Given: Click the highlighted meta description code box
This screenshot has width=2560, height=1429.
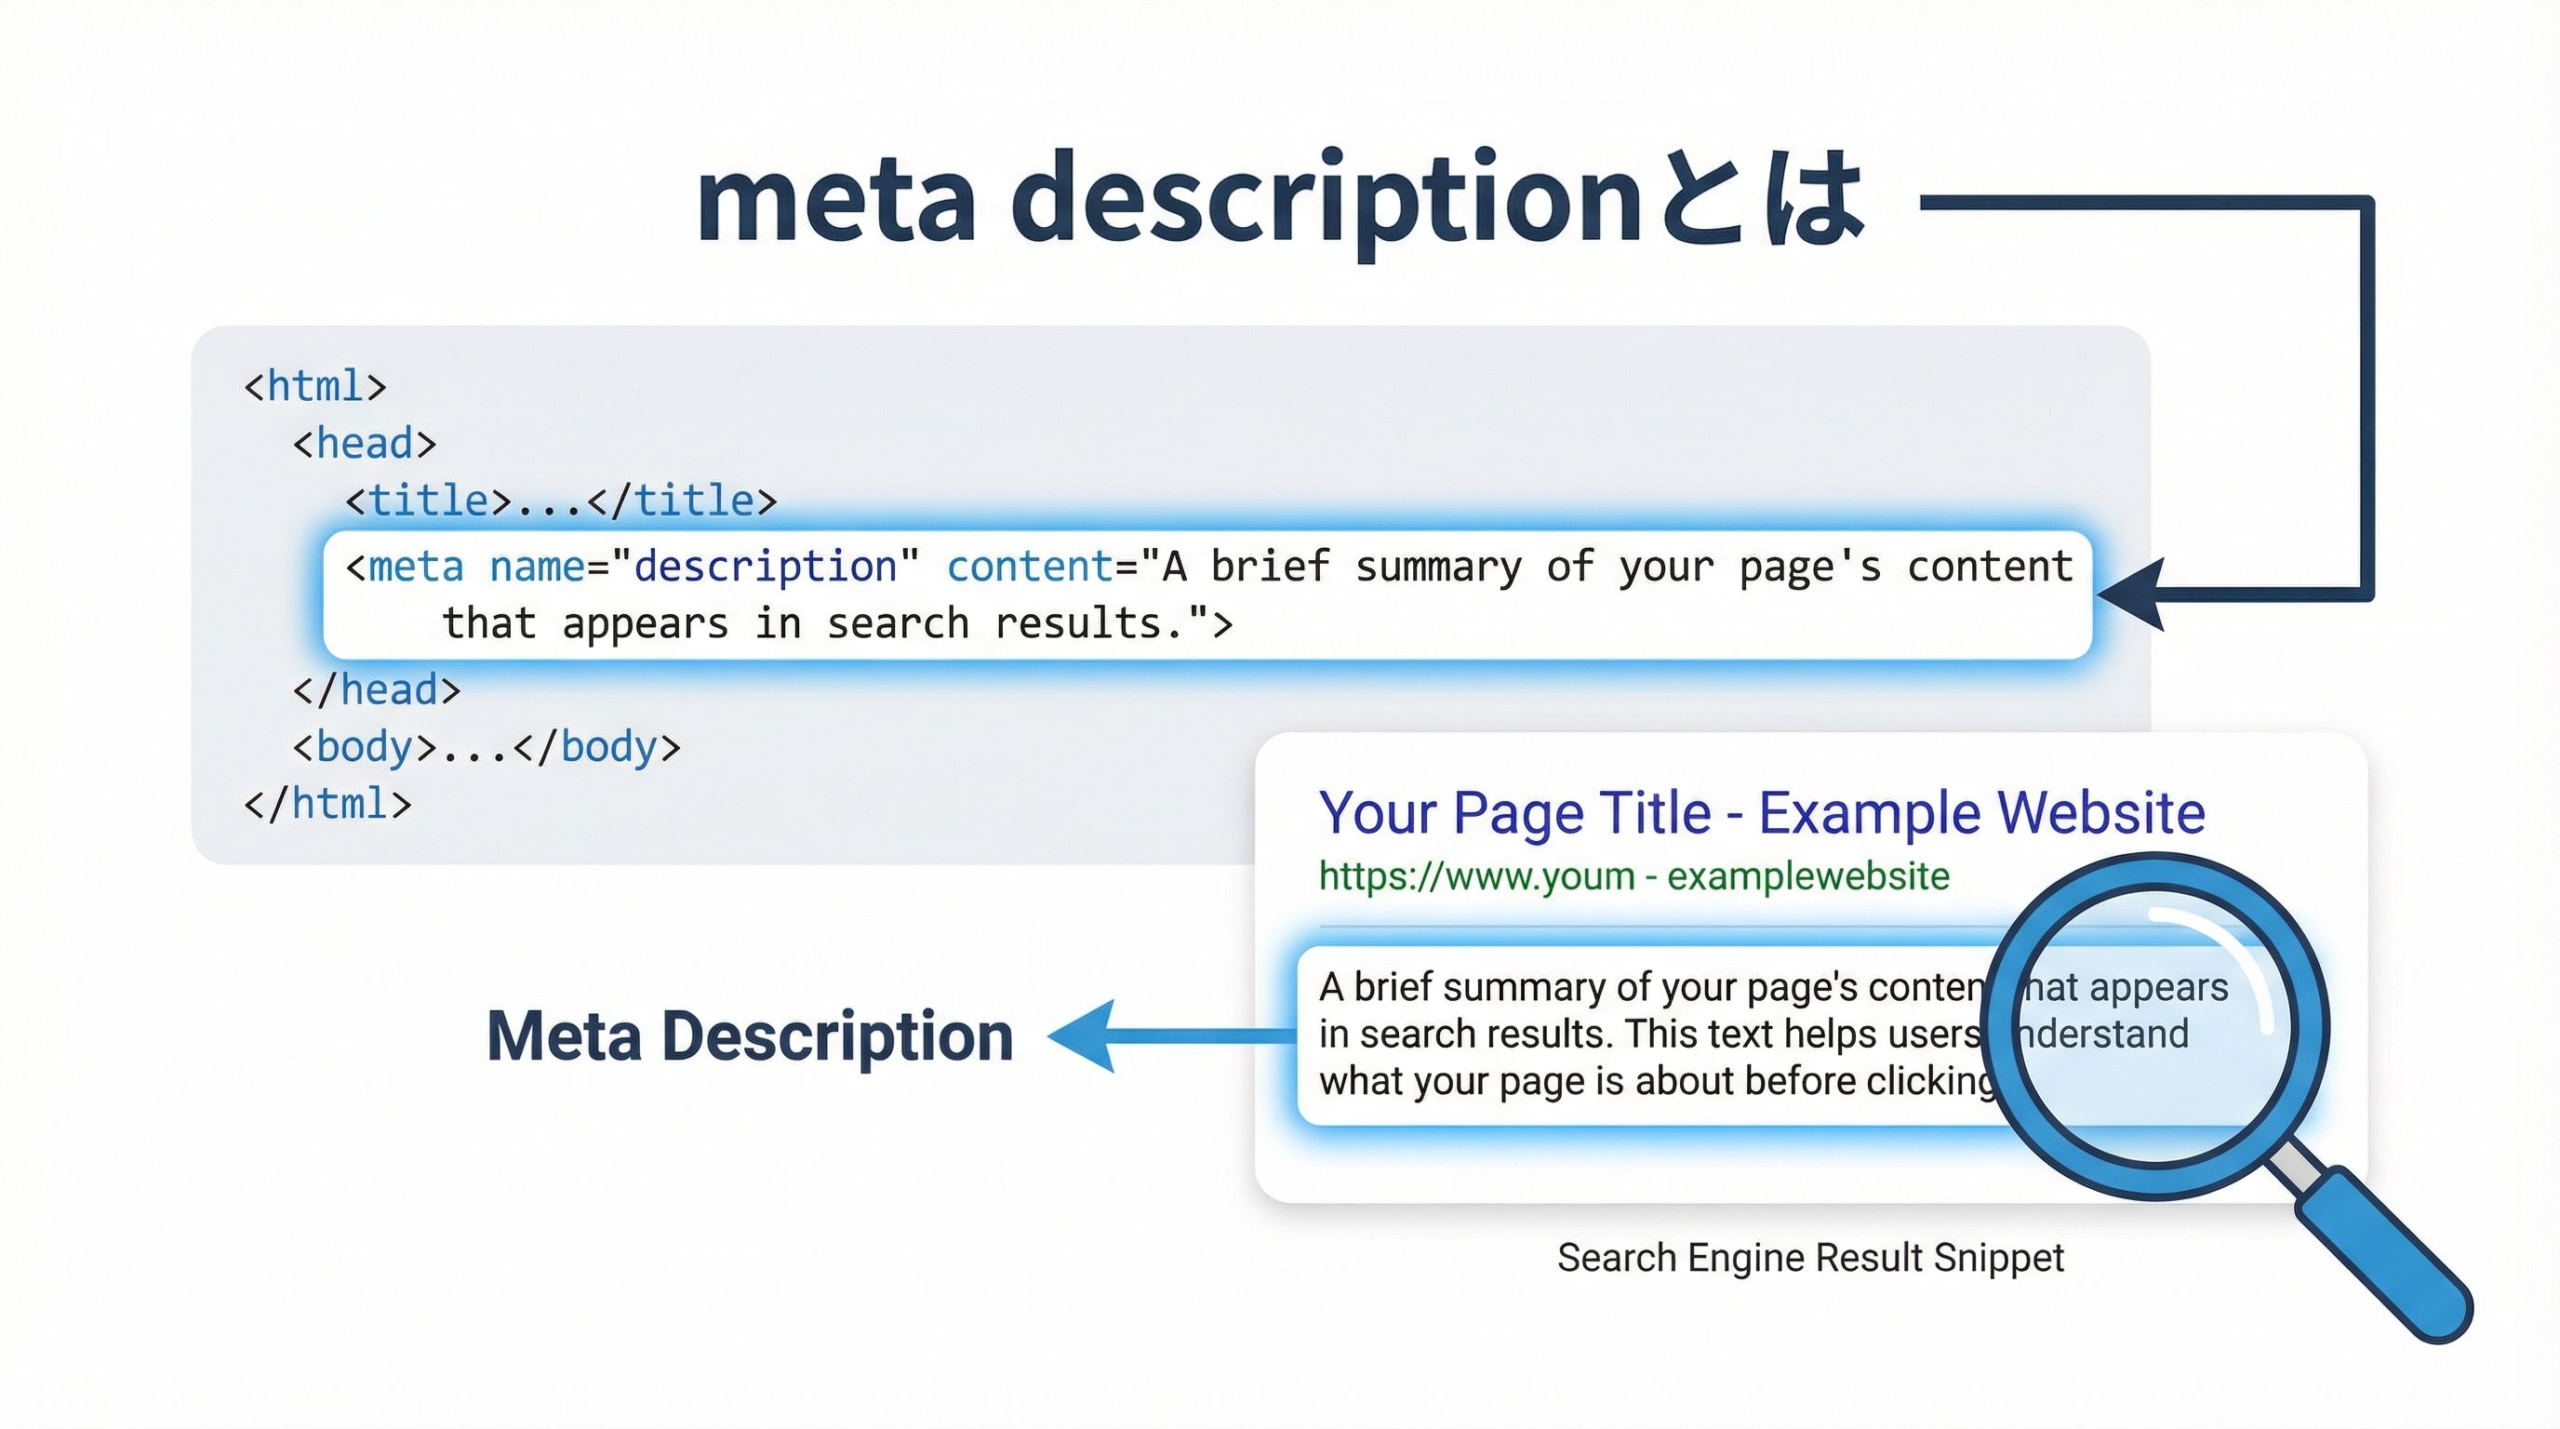Looking at the screenshot, I should (1200, 595).
